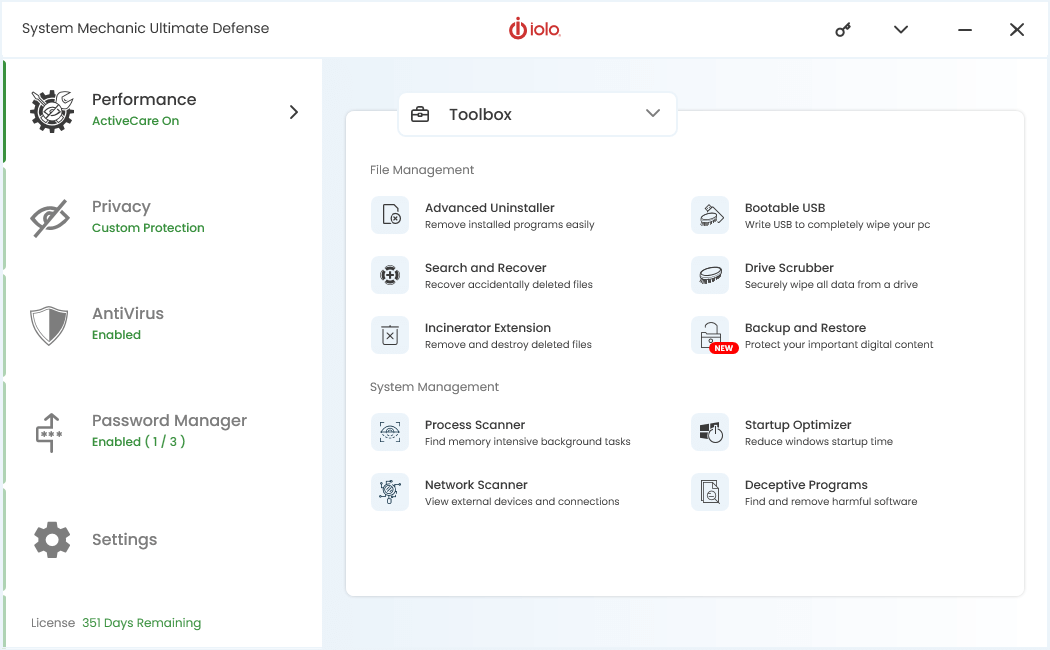Switch to the Privacy tab
Viewport: 1050px width, 650px height.
pyautogui.click(x=120, y=216)
